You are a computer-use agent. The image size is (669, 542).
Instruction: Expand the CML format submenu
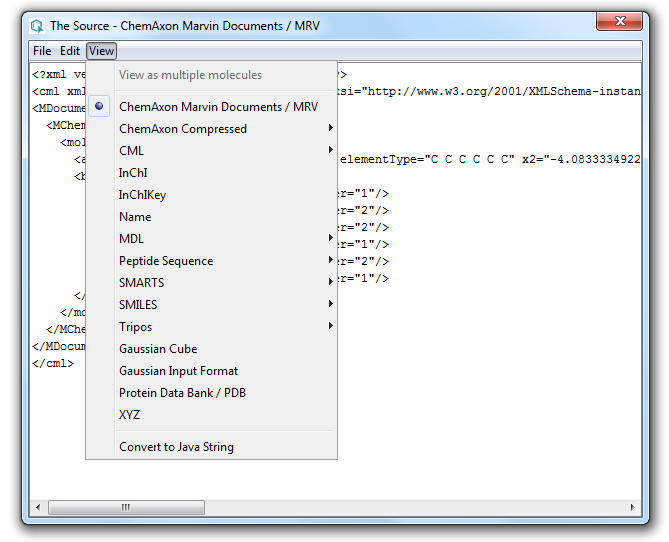point(132,151)
